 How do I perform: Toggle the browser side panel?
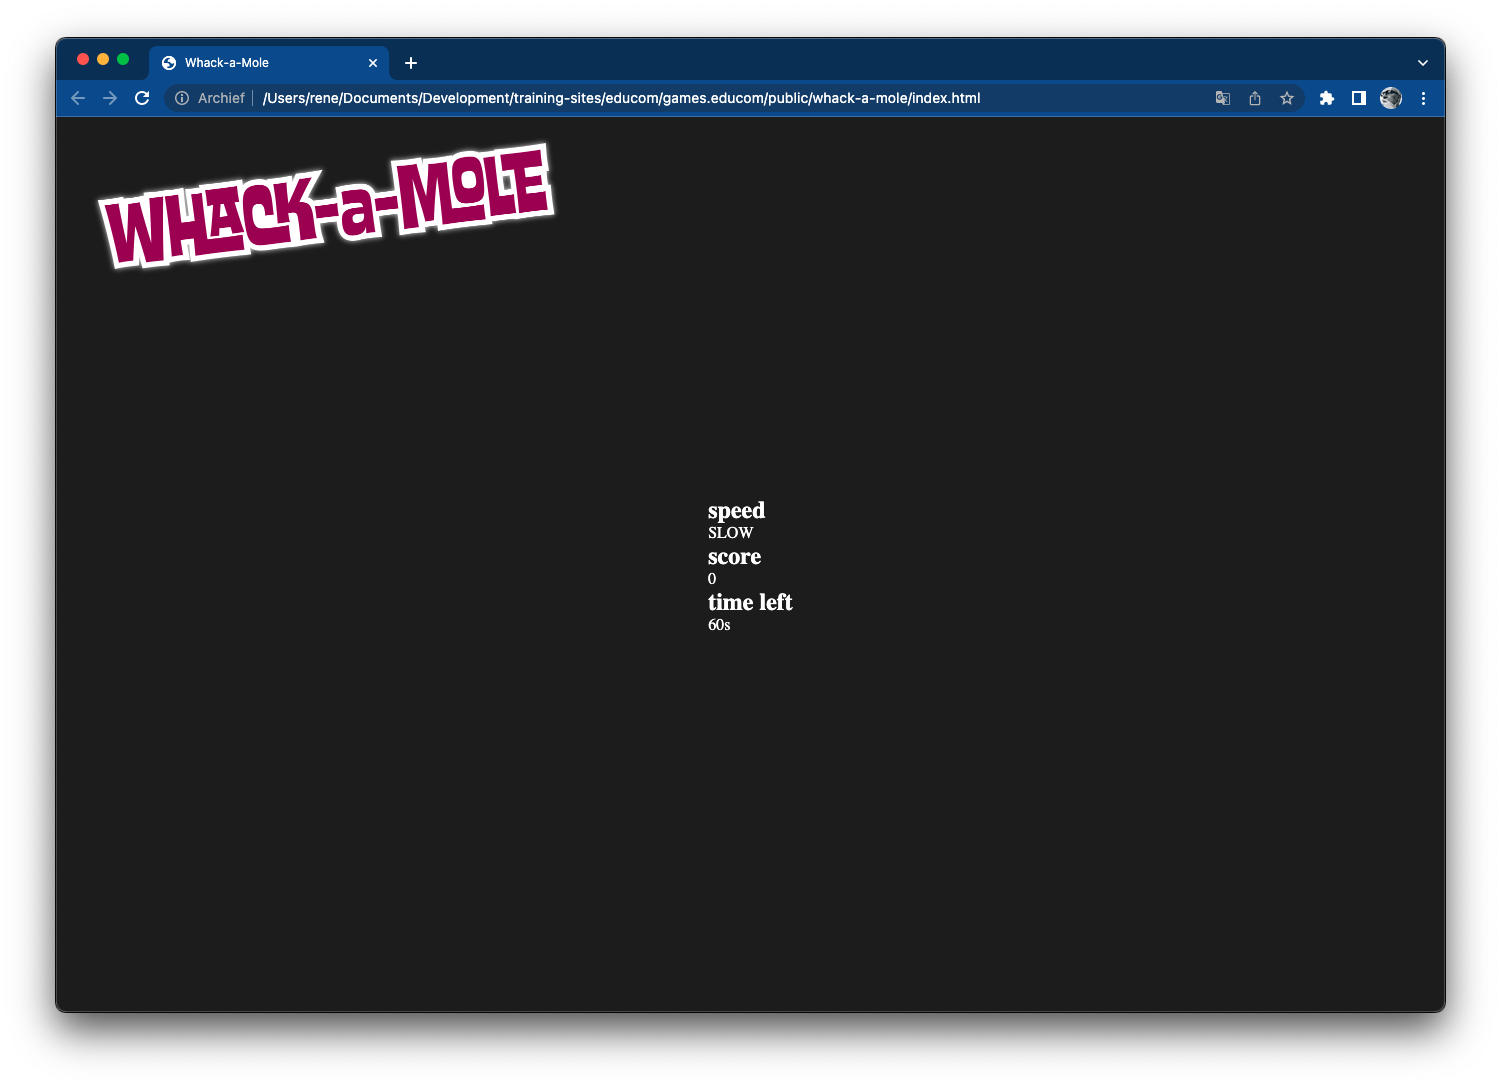1359,98
